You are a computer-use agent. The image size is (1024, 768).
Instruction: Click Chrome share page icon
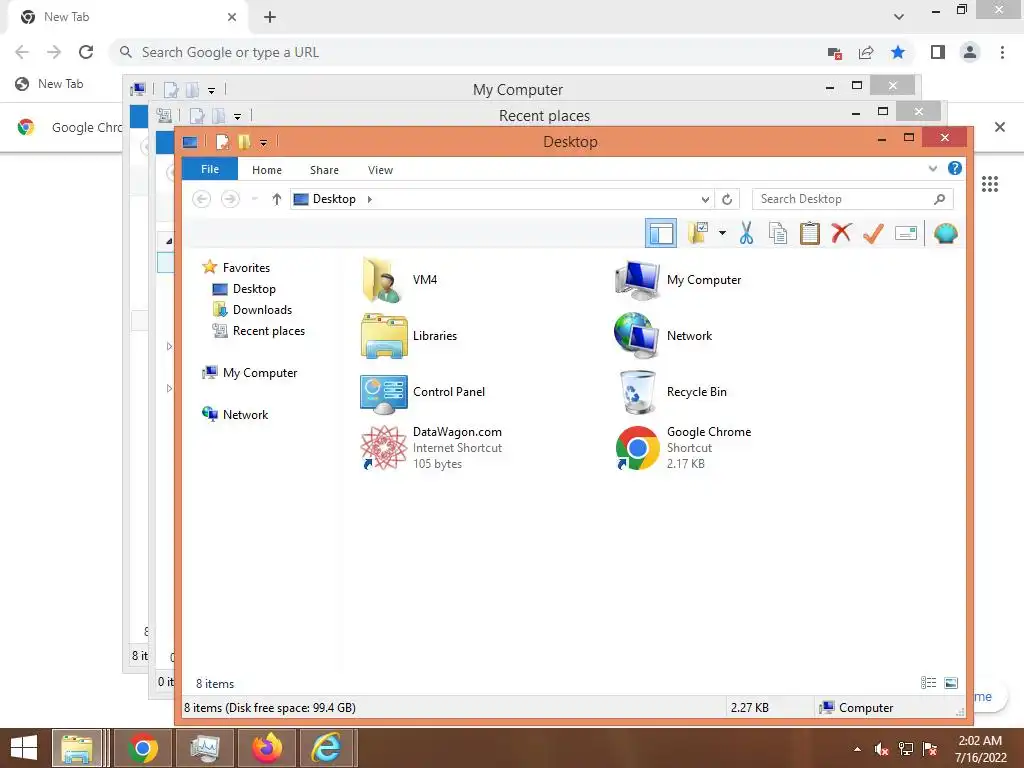[866, 52]
